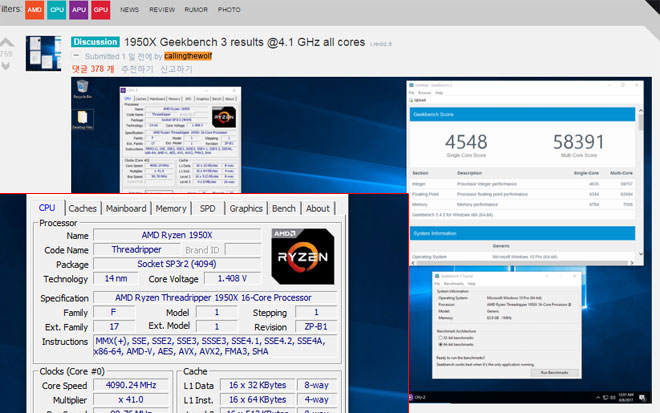Switch to Caches tab in enlarged CPU-Z panel
The image size is (660, 413).
click(x=82, y=208)
